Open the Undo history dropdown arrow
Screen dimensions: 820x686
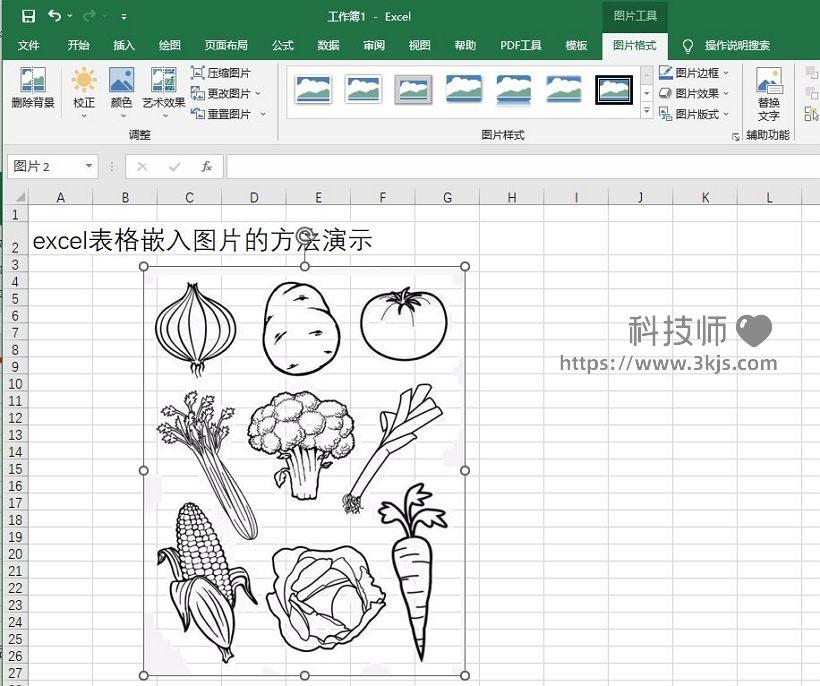click(70, 16)
